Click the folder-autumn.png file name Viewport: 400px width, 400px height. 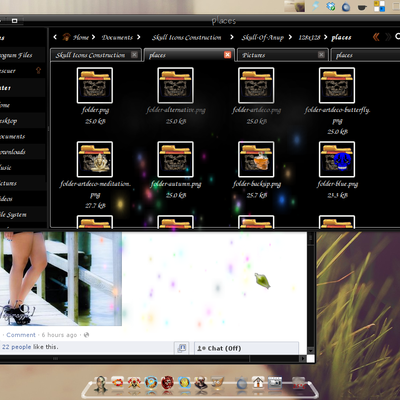coord(176,184)
